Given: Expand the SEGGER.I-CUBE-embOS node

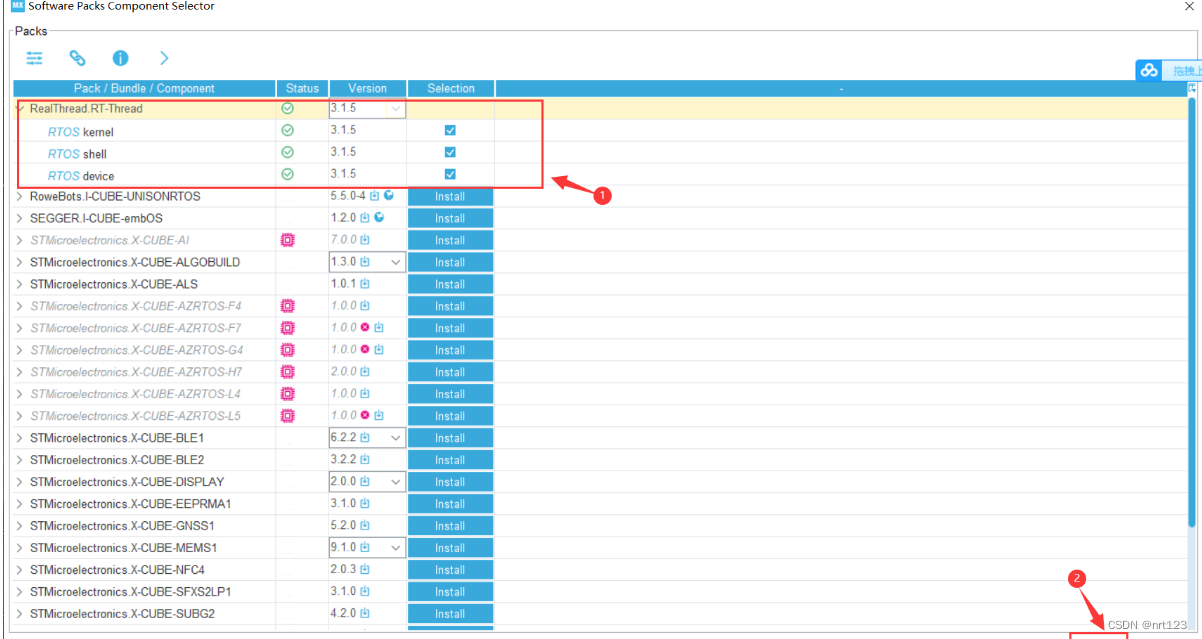Looking at the screenshot, I should click(x=19, y=218).
